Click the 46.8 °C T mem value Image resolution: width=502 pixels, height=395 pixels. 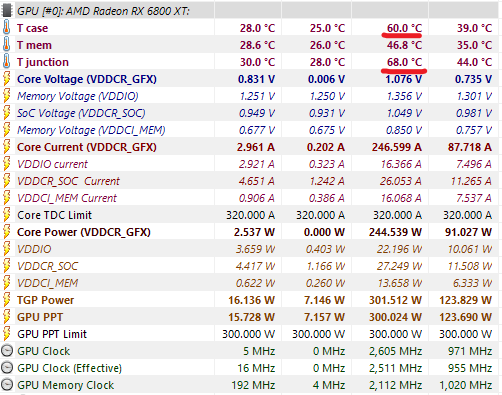point(404,45)
